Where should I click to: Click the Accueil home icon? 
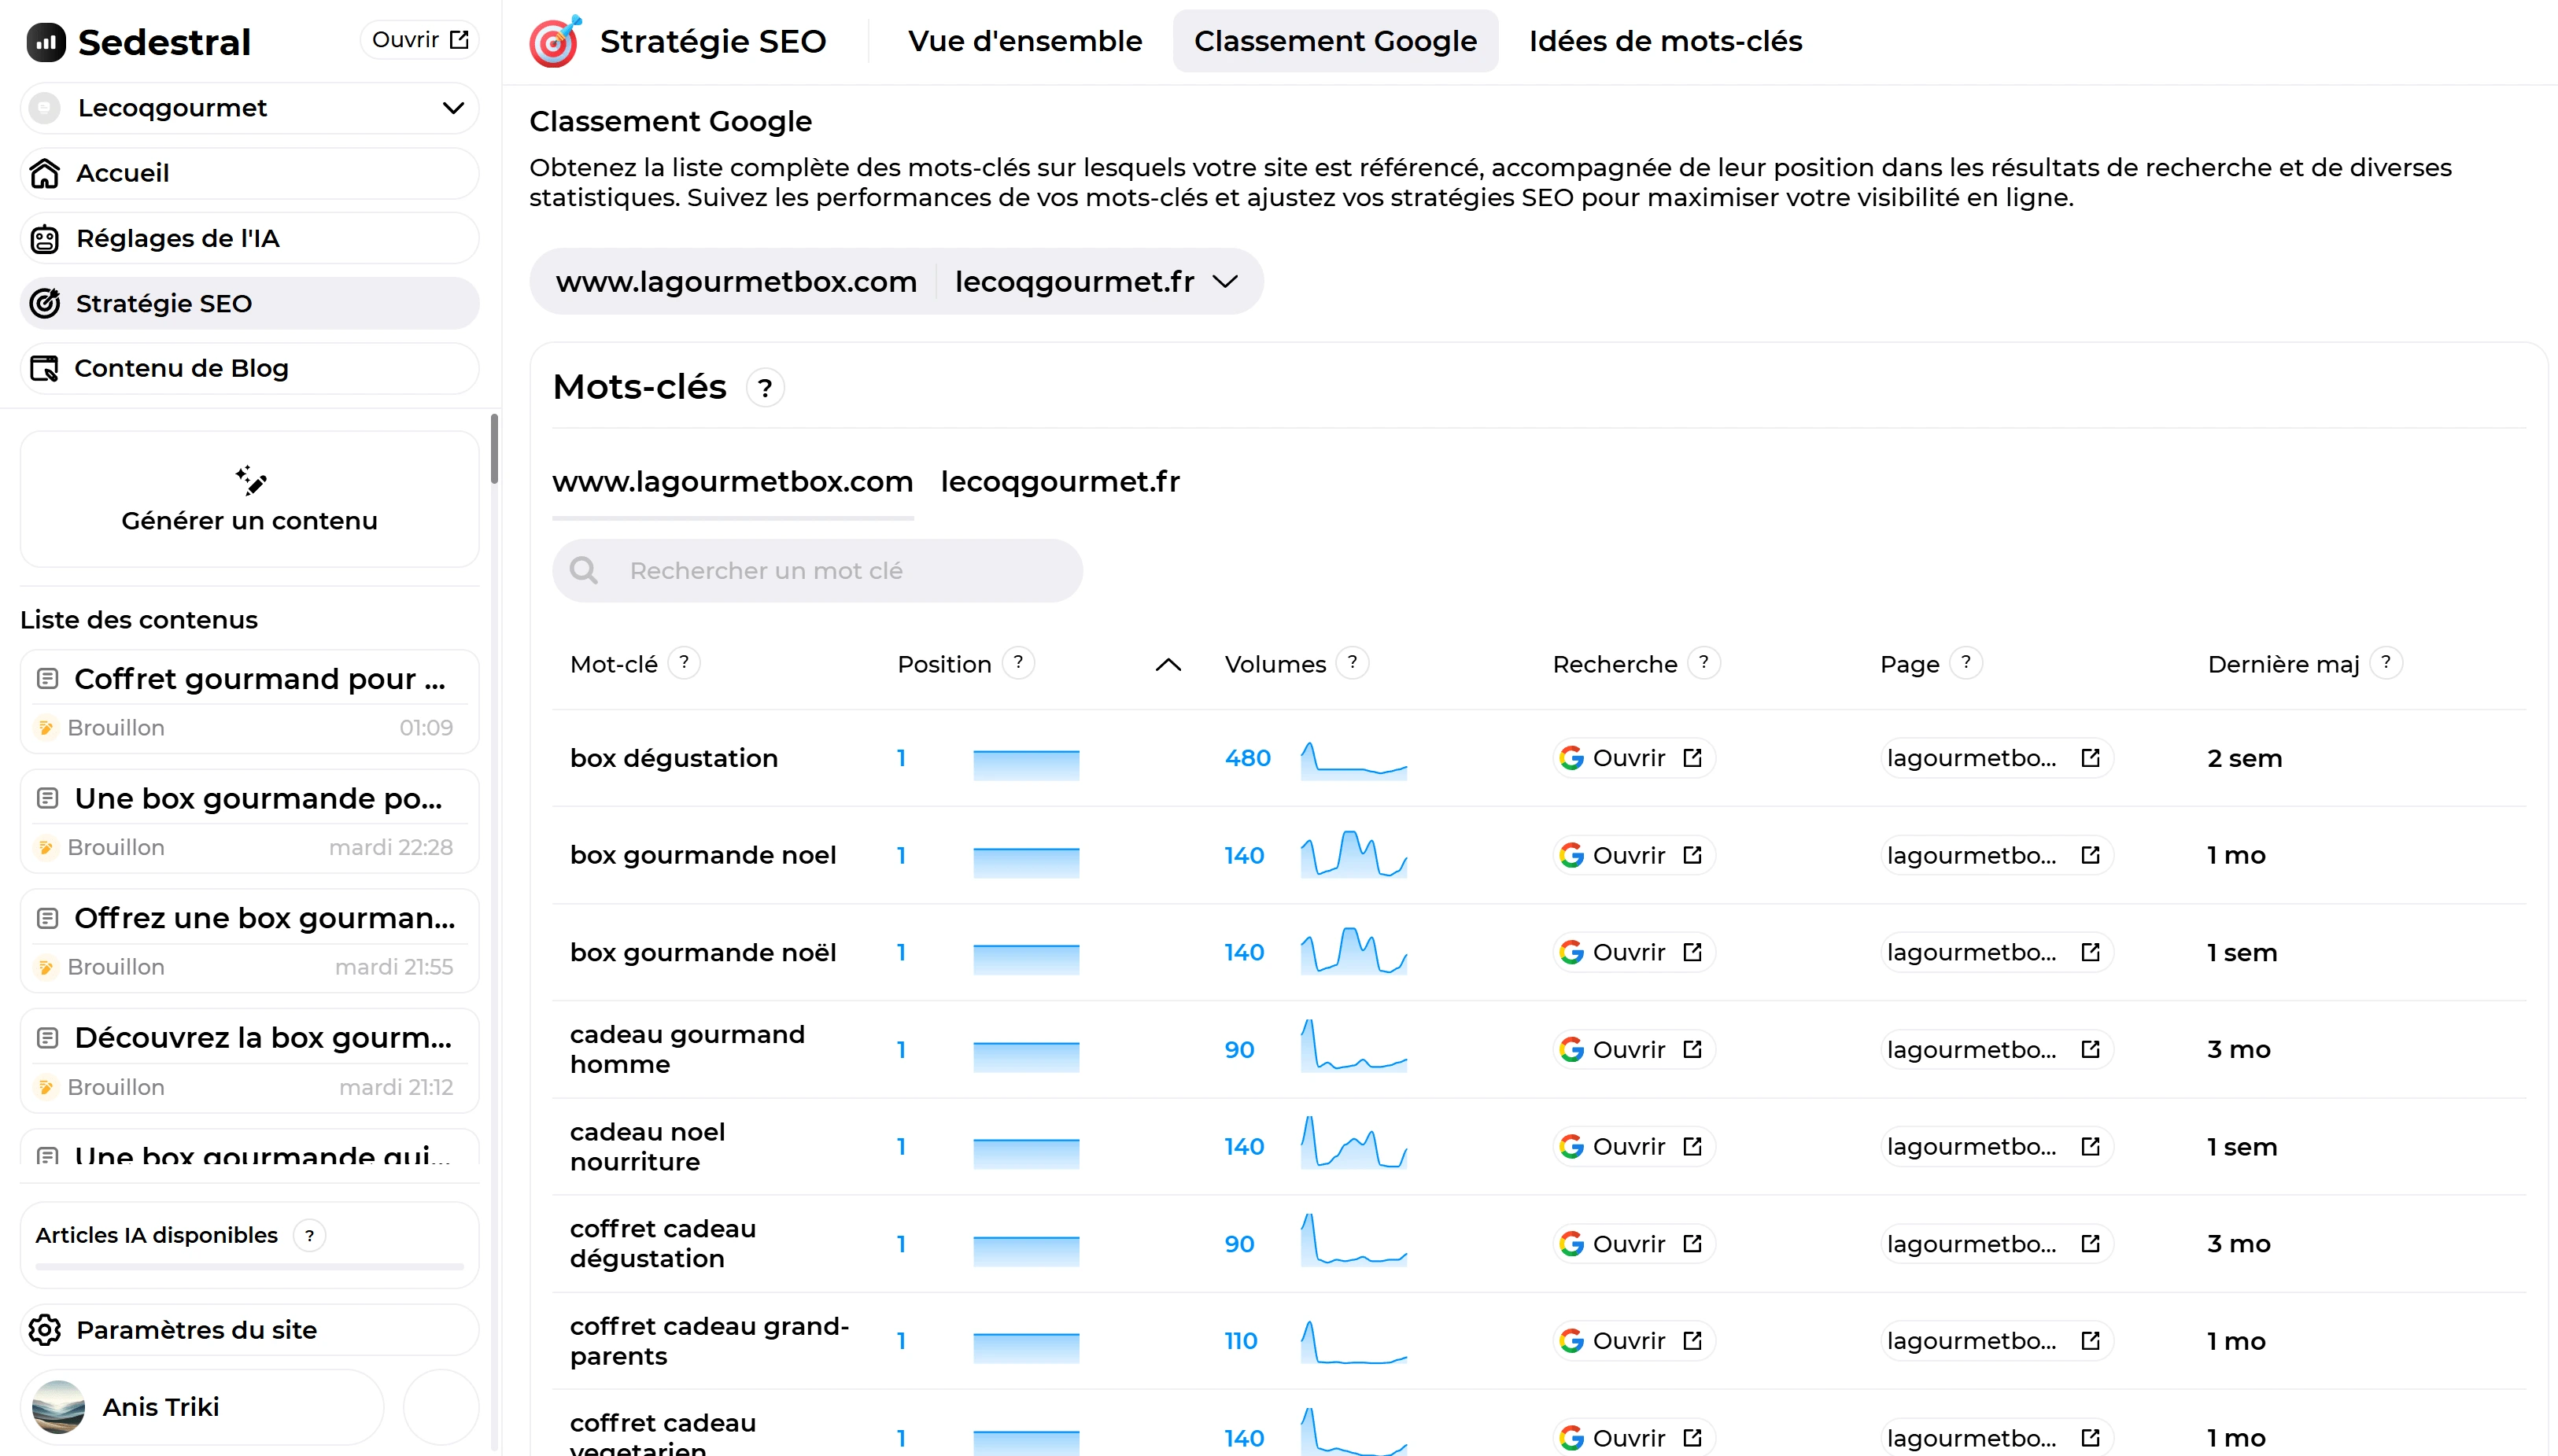click(45, 173)
